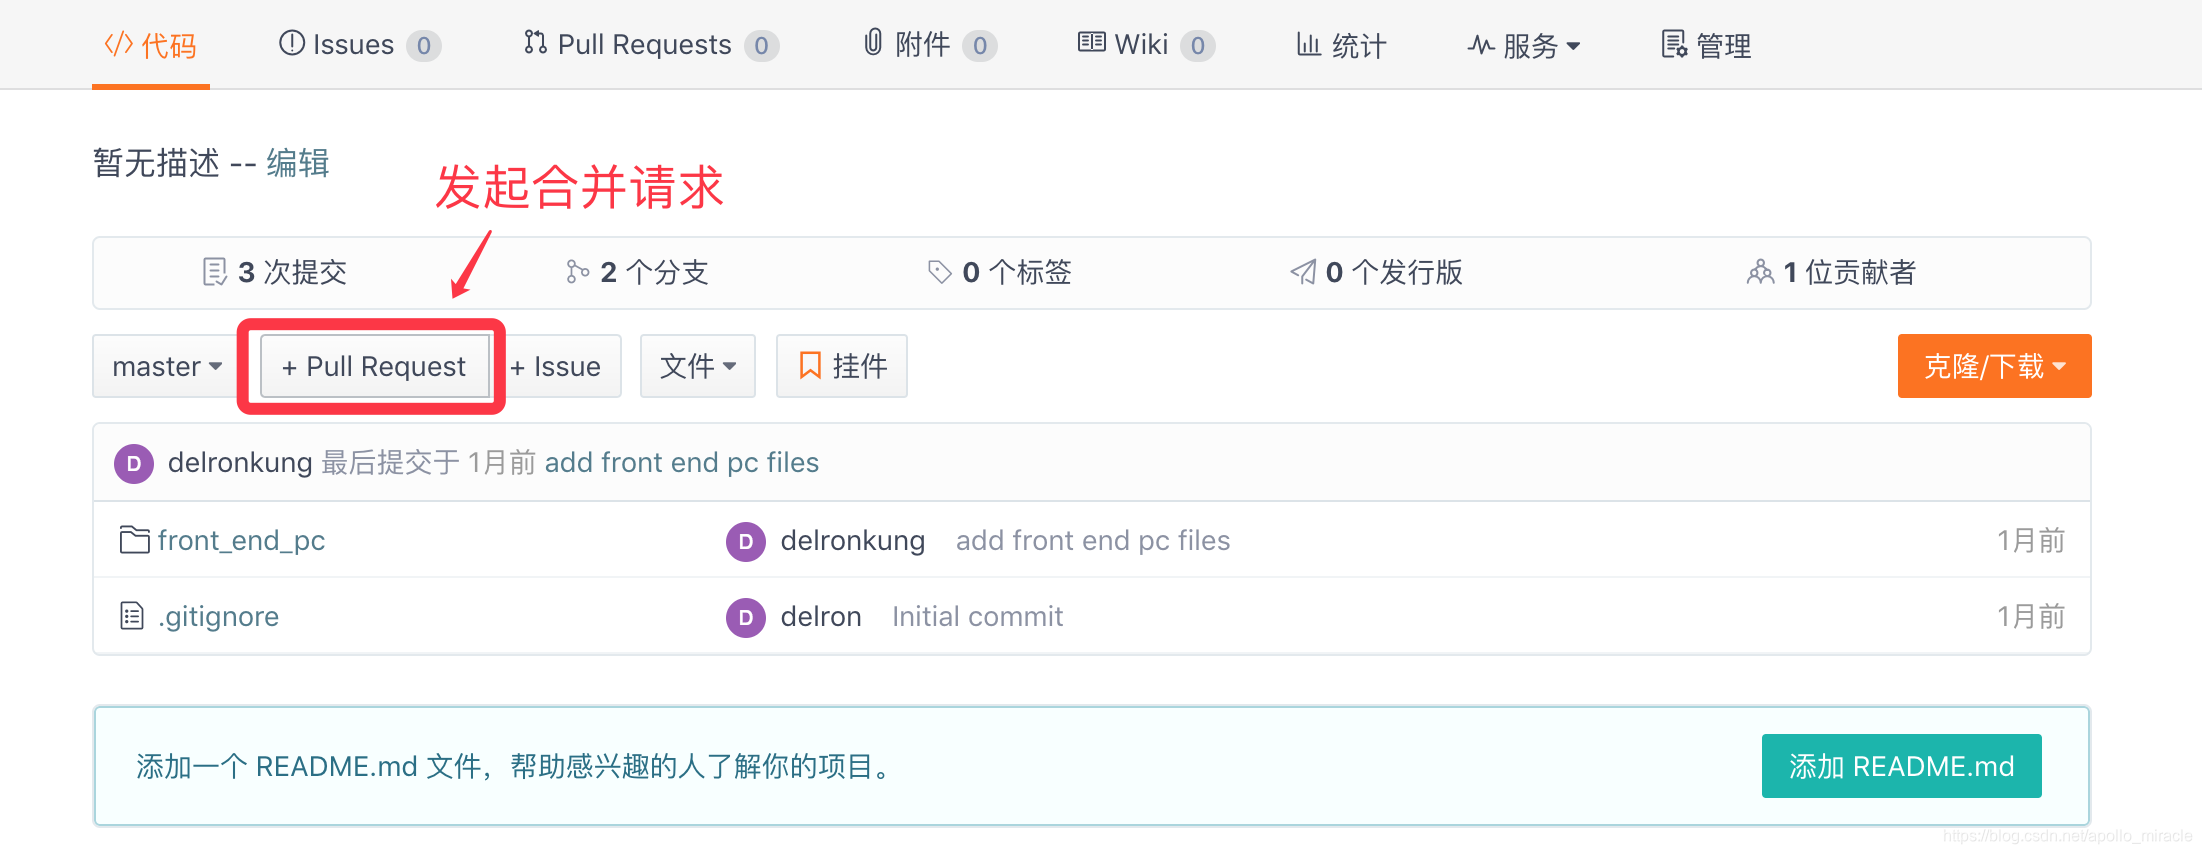The height and width of the screenshot is (854, 2202).
Task: Click the Pull Requests merge icon
Action: (x=535, y=42)
